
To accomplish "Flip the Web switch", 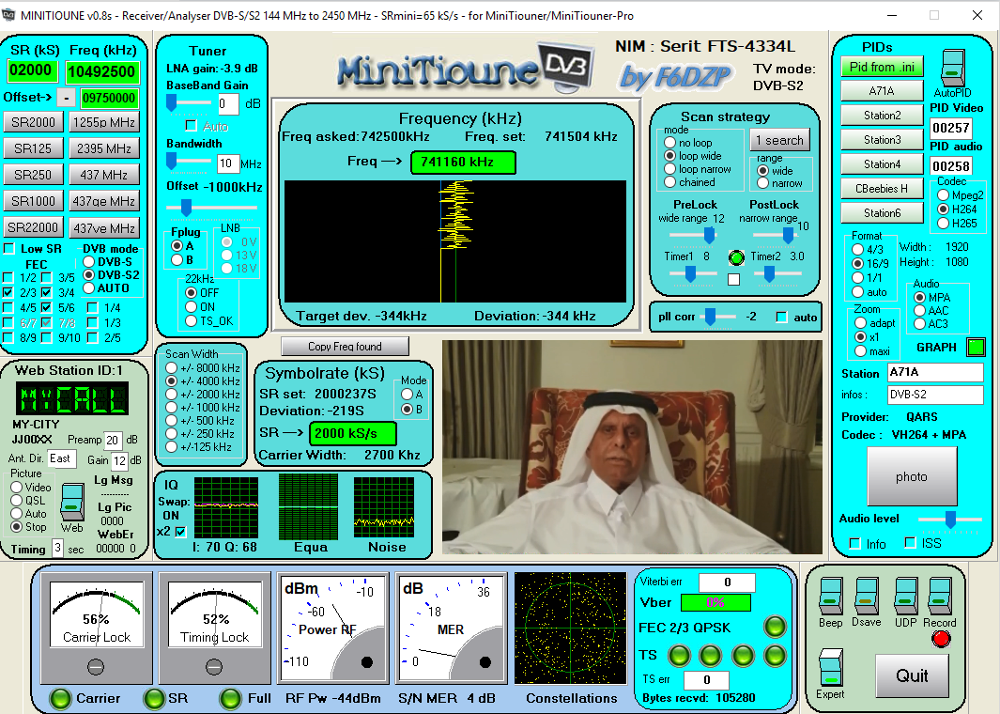I will [x=71, y=502].
